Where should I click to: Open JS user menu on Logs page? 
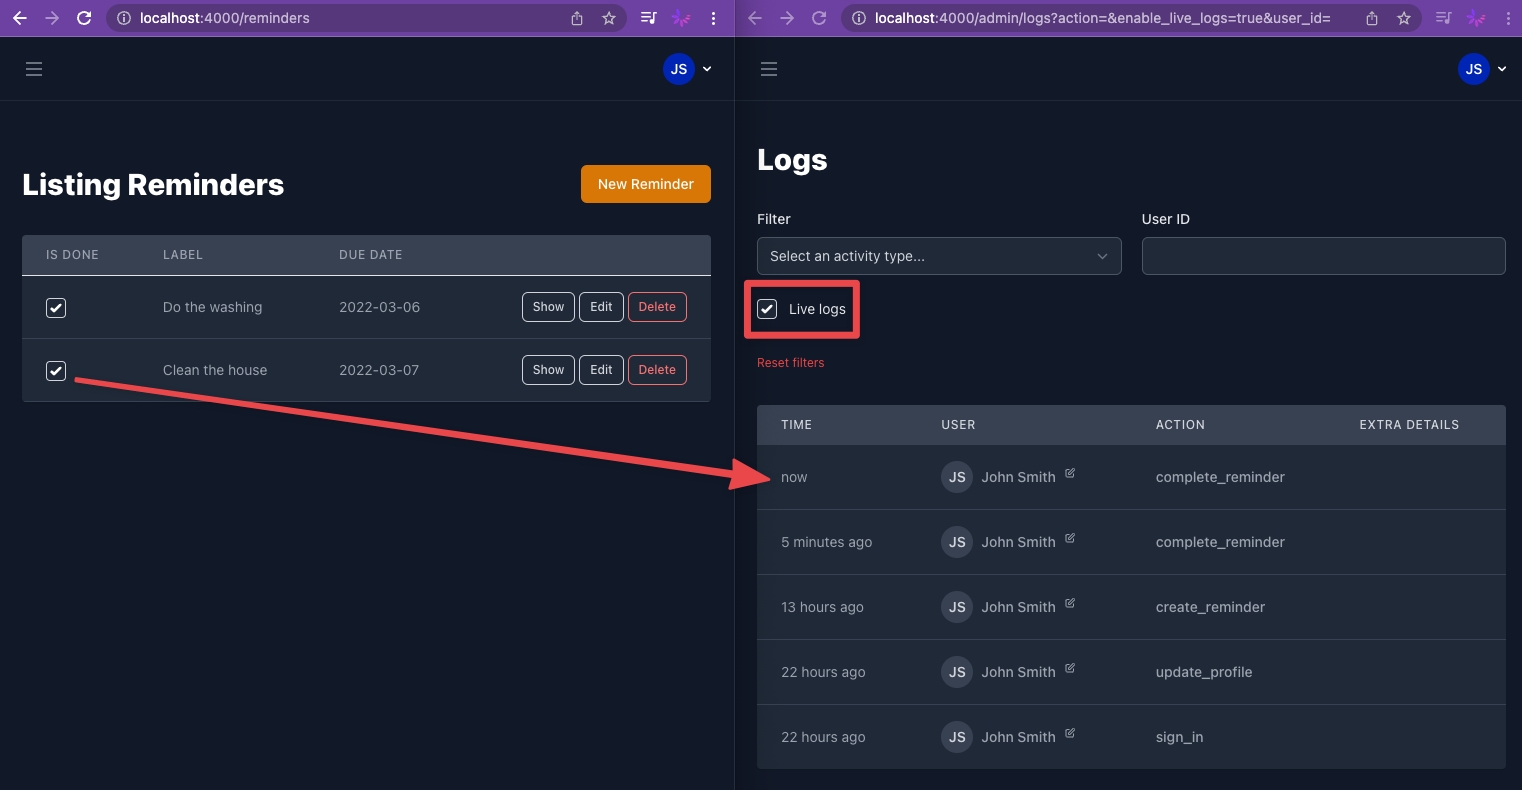[1483, 69]
